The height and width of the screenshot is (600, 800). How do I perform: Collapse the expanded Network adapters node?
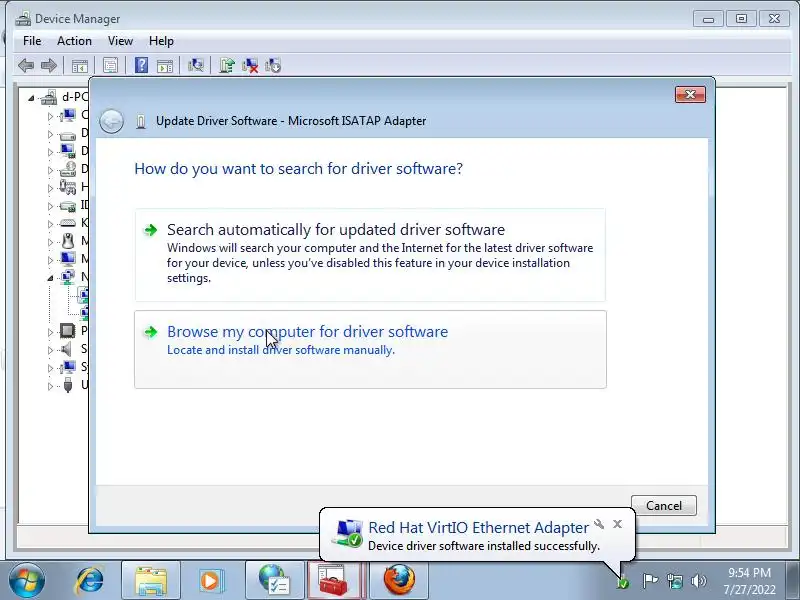click(x=50, y=278)
